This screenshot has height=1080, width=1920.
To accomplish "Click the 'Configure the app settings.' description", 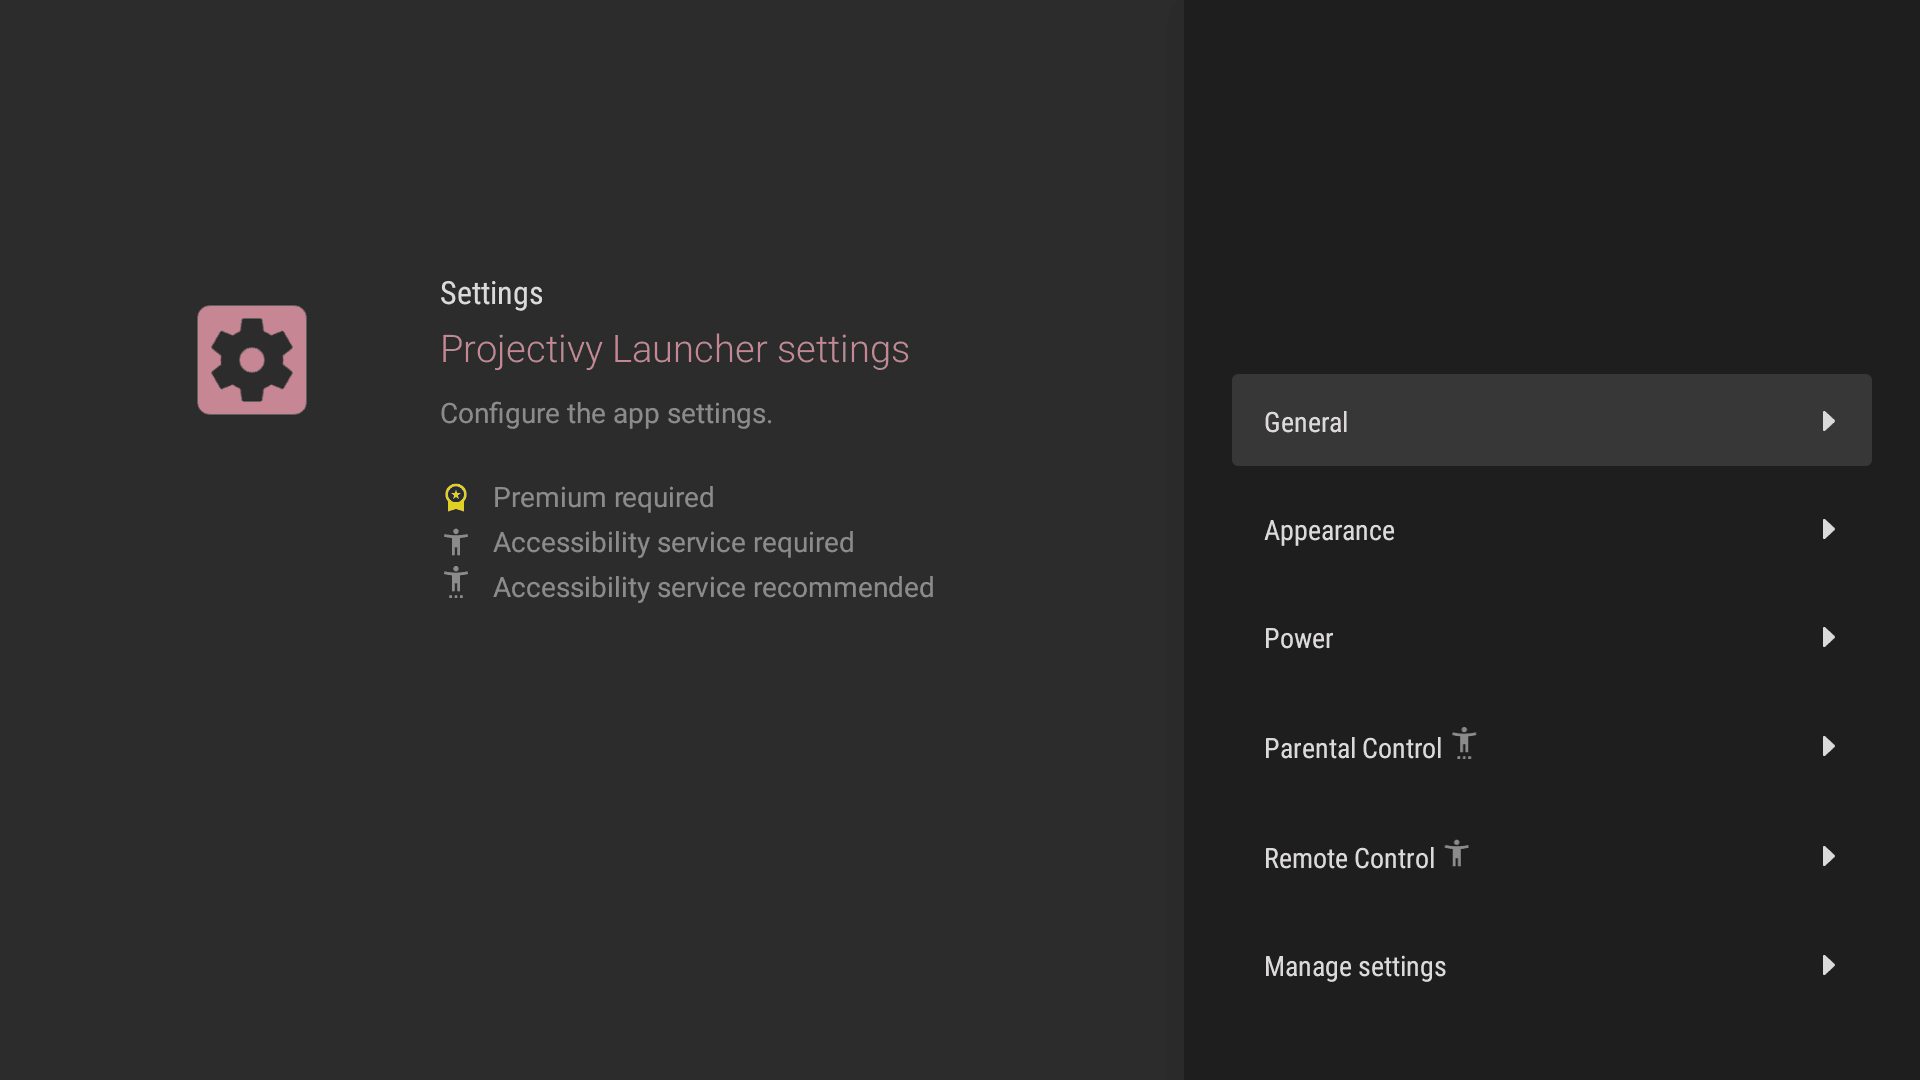I will [606, 413].
